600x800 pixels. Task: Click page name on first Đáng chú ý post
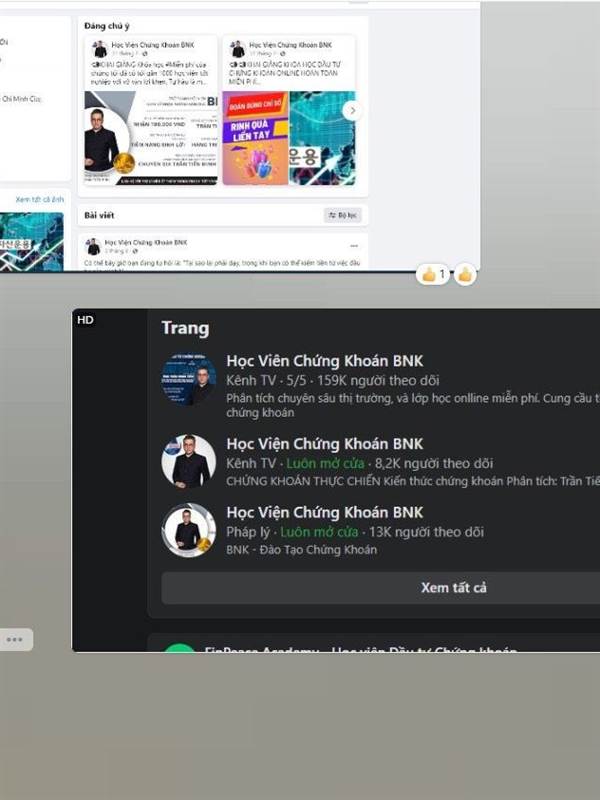(x=153, y=45)
